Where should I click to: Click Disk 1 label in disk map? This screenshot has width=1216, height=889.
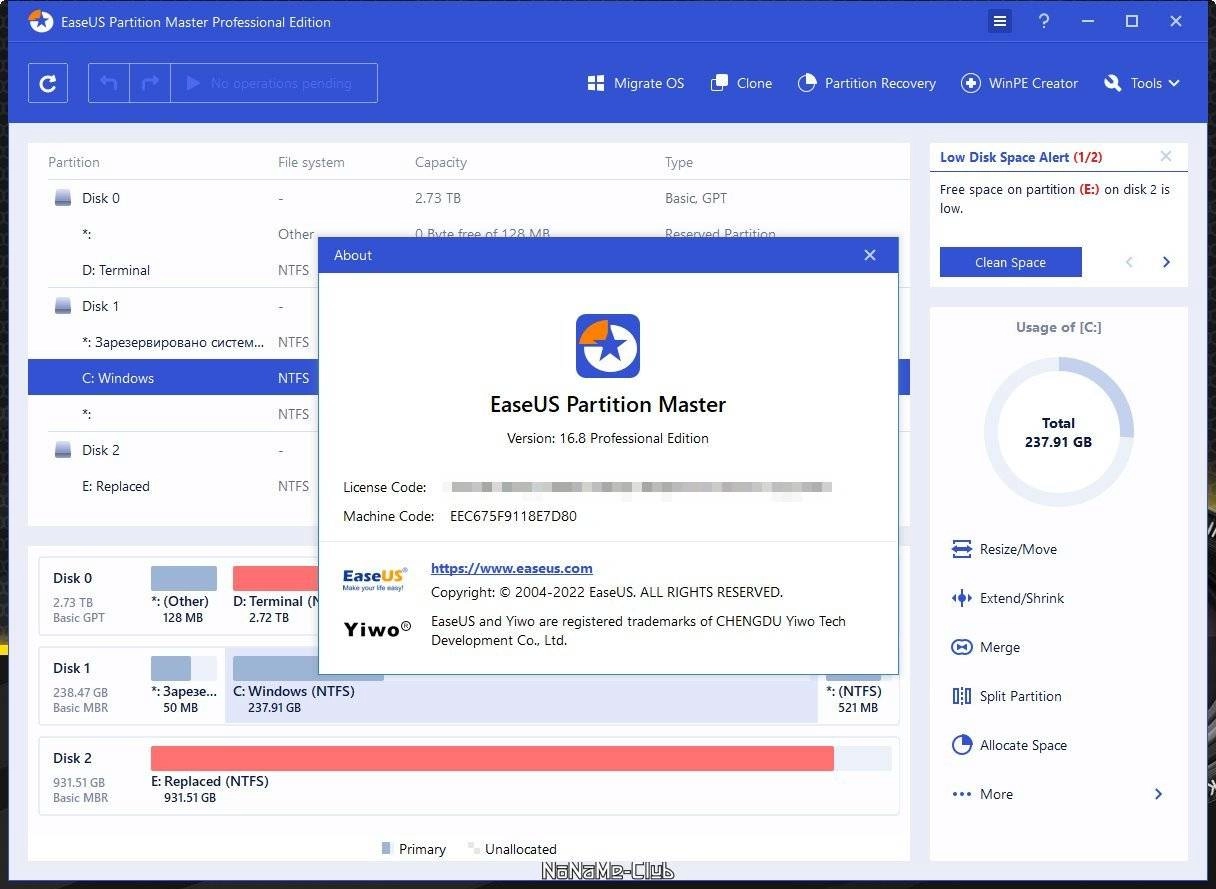72,668
